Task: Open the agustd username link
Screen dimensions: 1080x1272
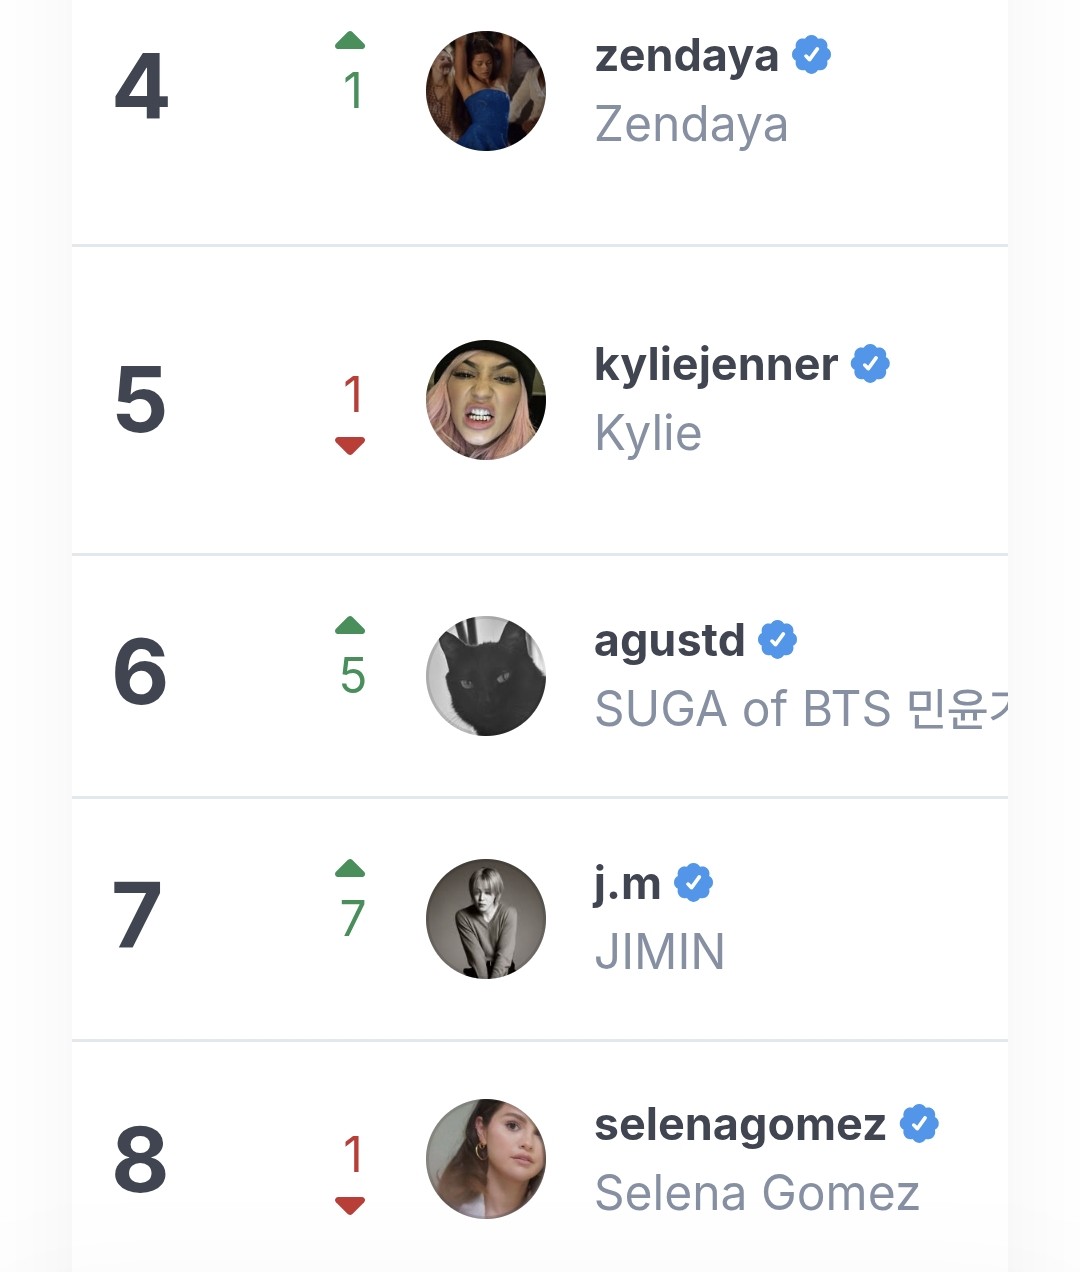Action: 669,642
